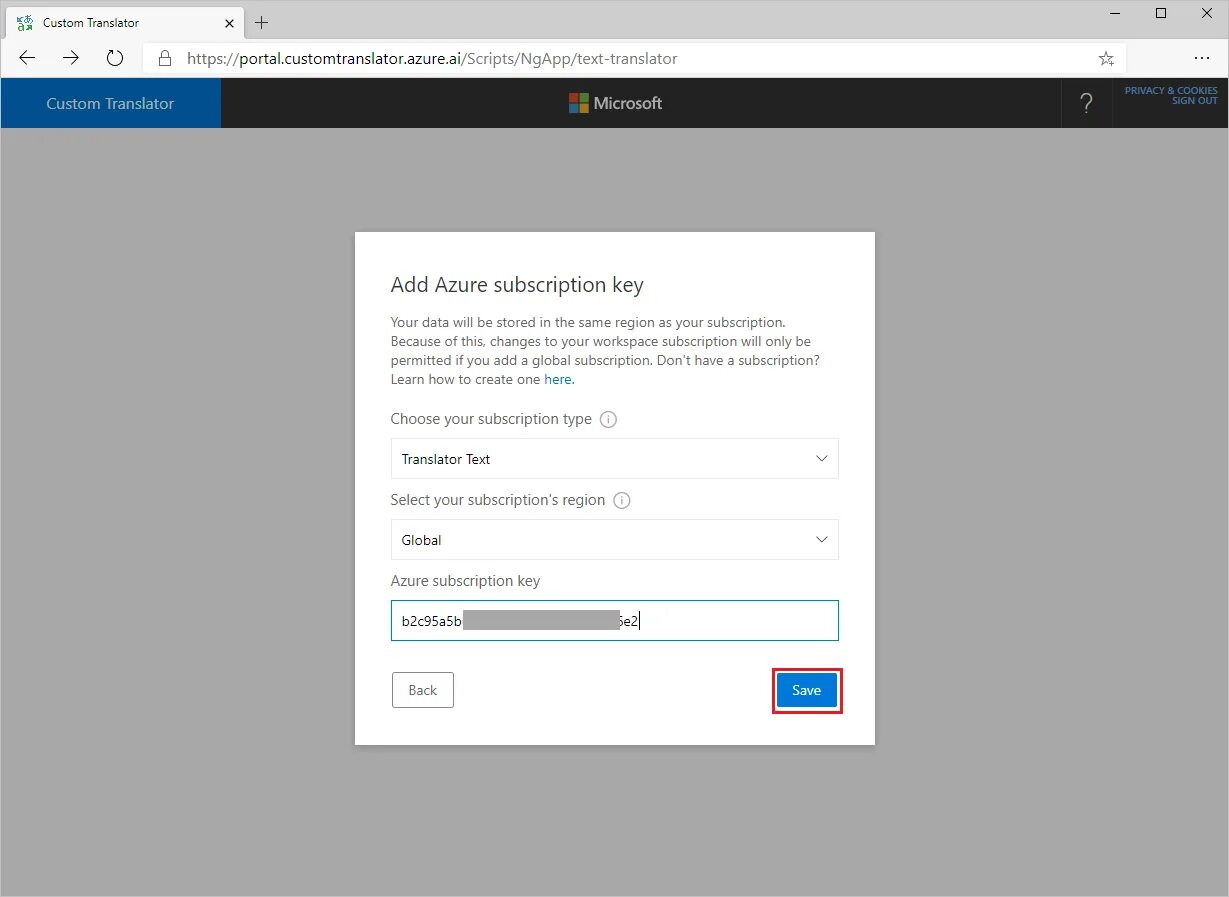
Task: Open browser Settings and more ellipsis
Action: [x=1202, y=58]
